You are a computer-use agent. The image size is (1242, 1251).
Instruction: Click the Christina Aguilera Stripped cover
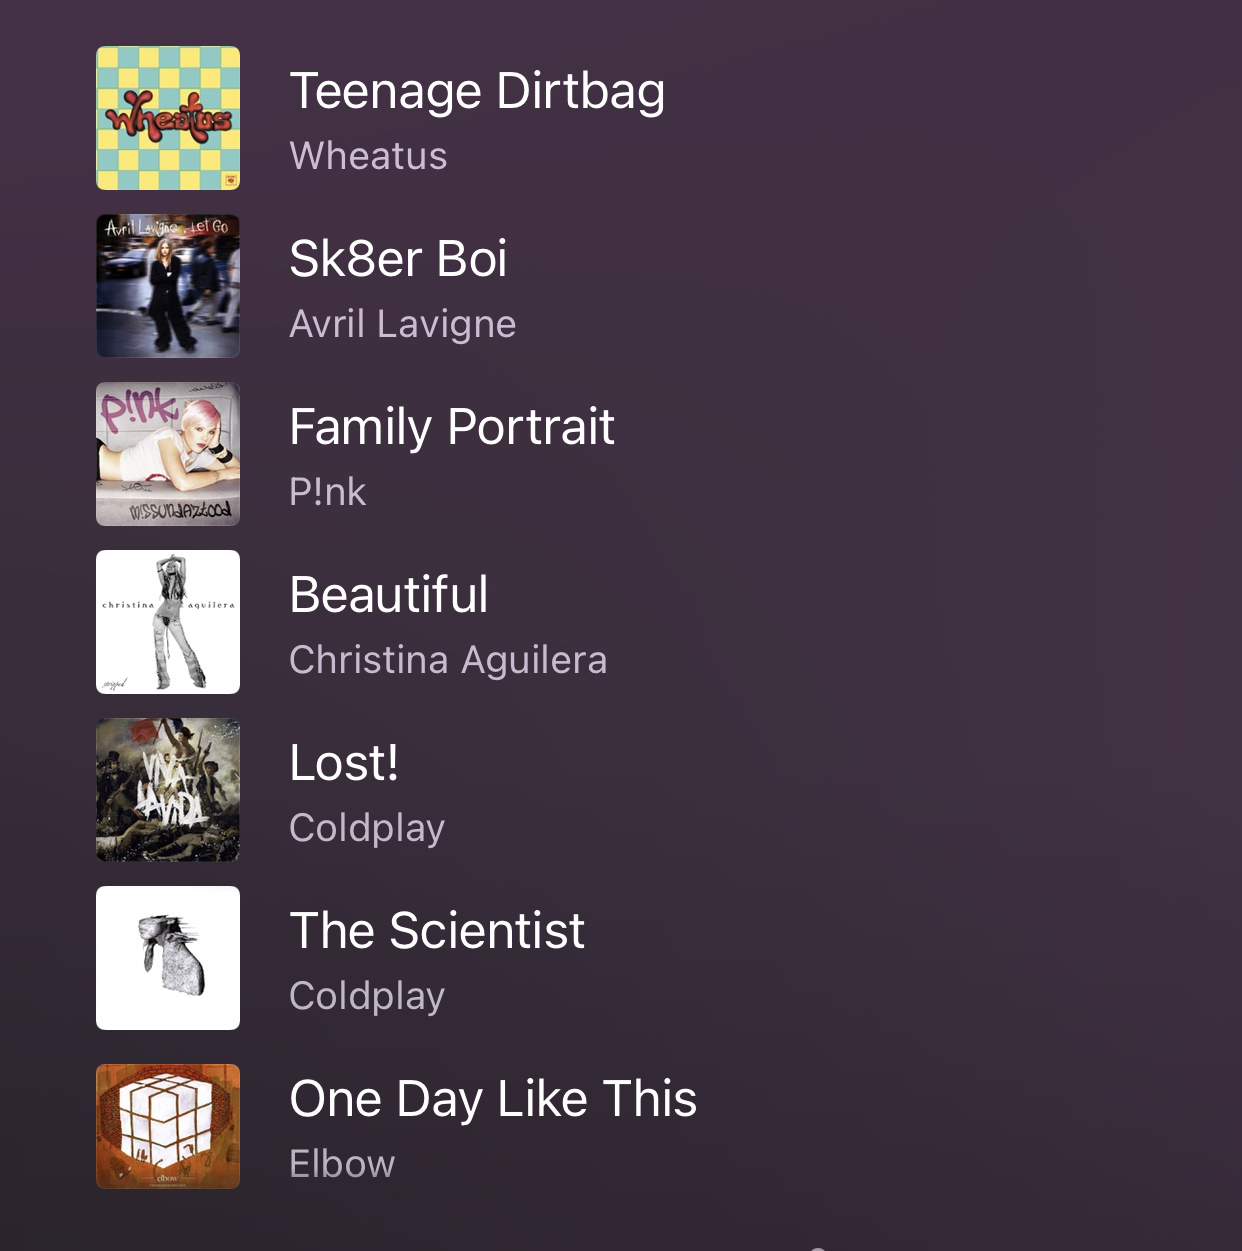168,622
